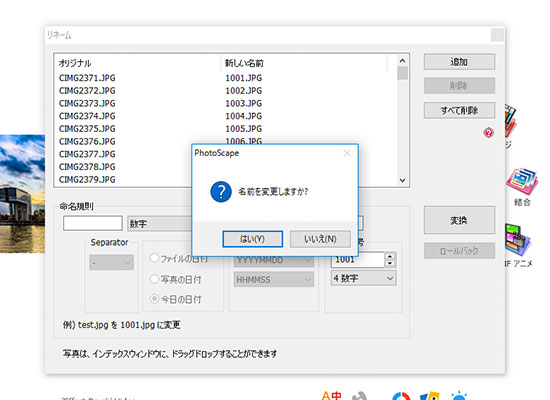Viewport: 550px width, 400px height.
Task: Open the HHMMSS time format dropdown
Action: coord(274,280)
